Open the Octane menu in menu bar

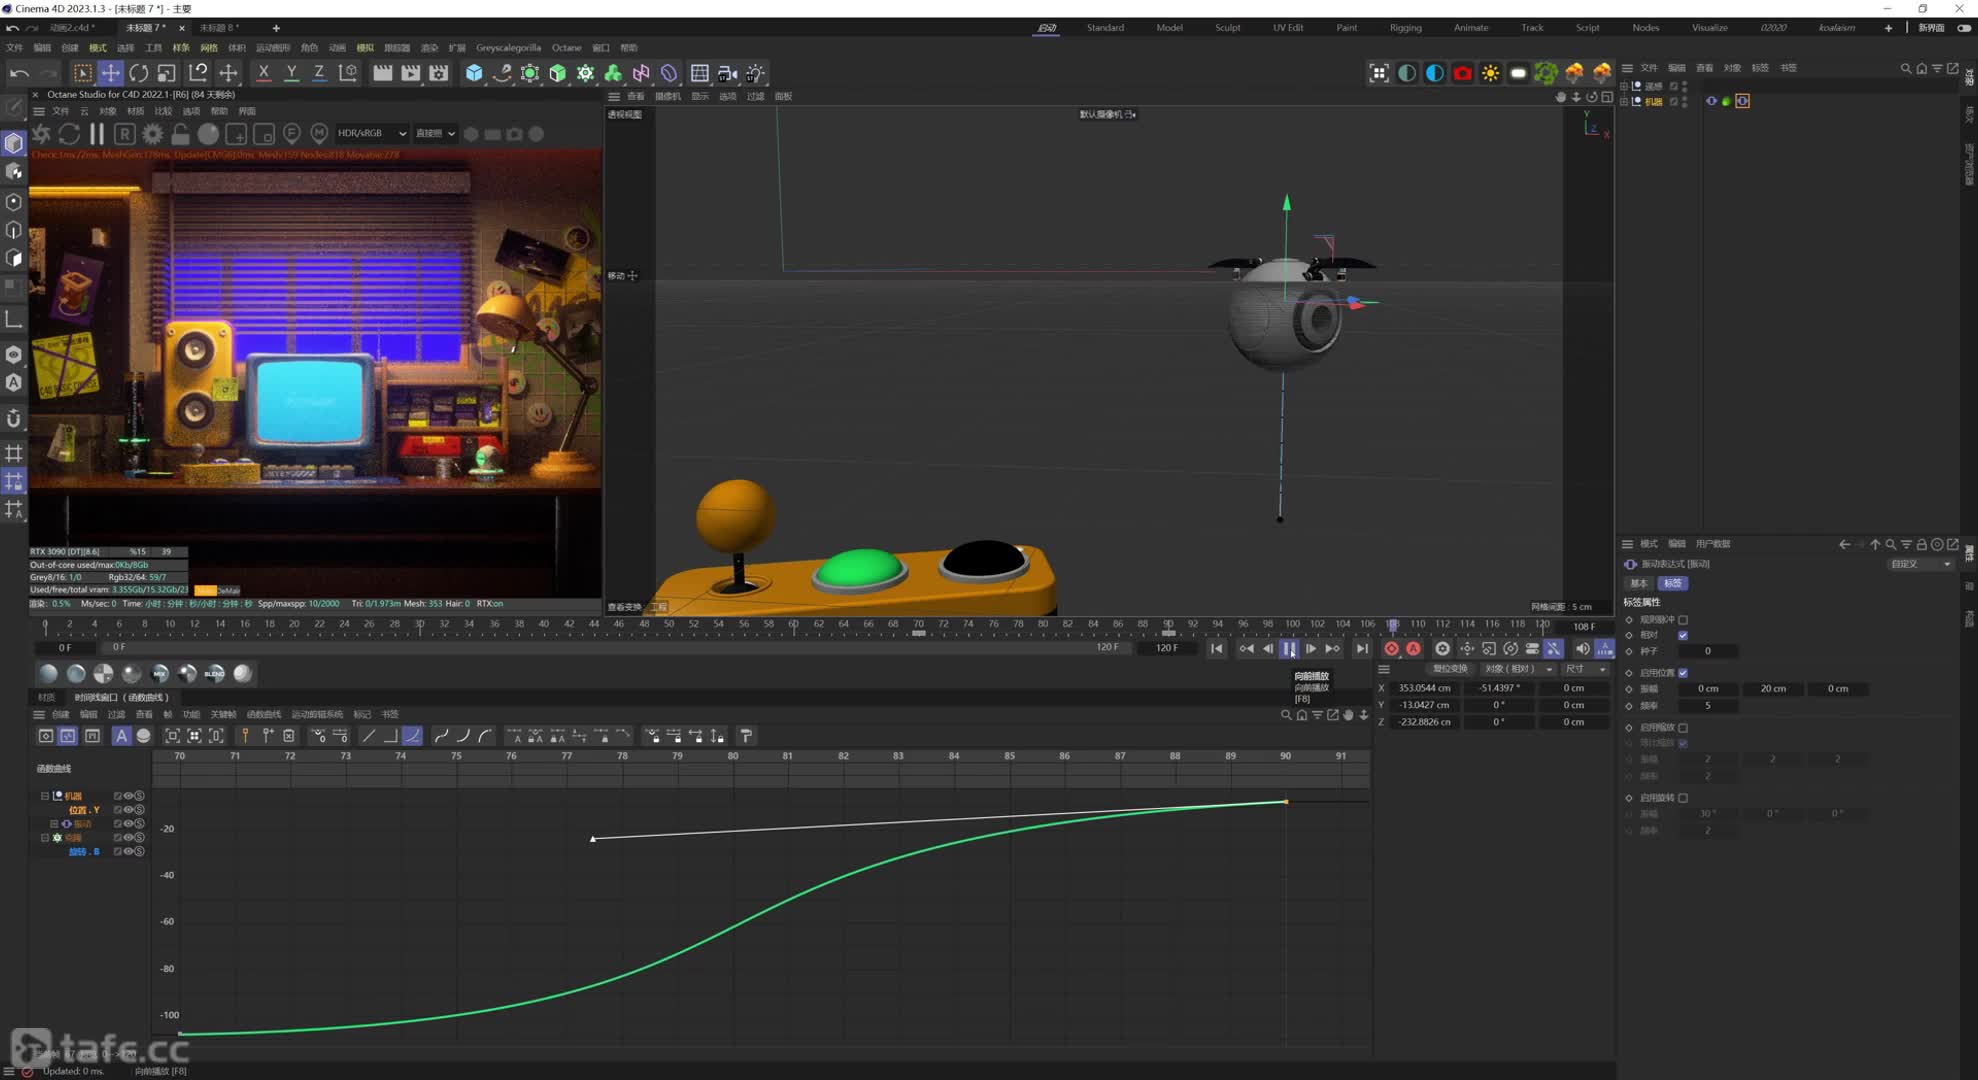tap(566, 48)
